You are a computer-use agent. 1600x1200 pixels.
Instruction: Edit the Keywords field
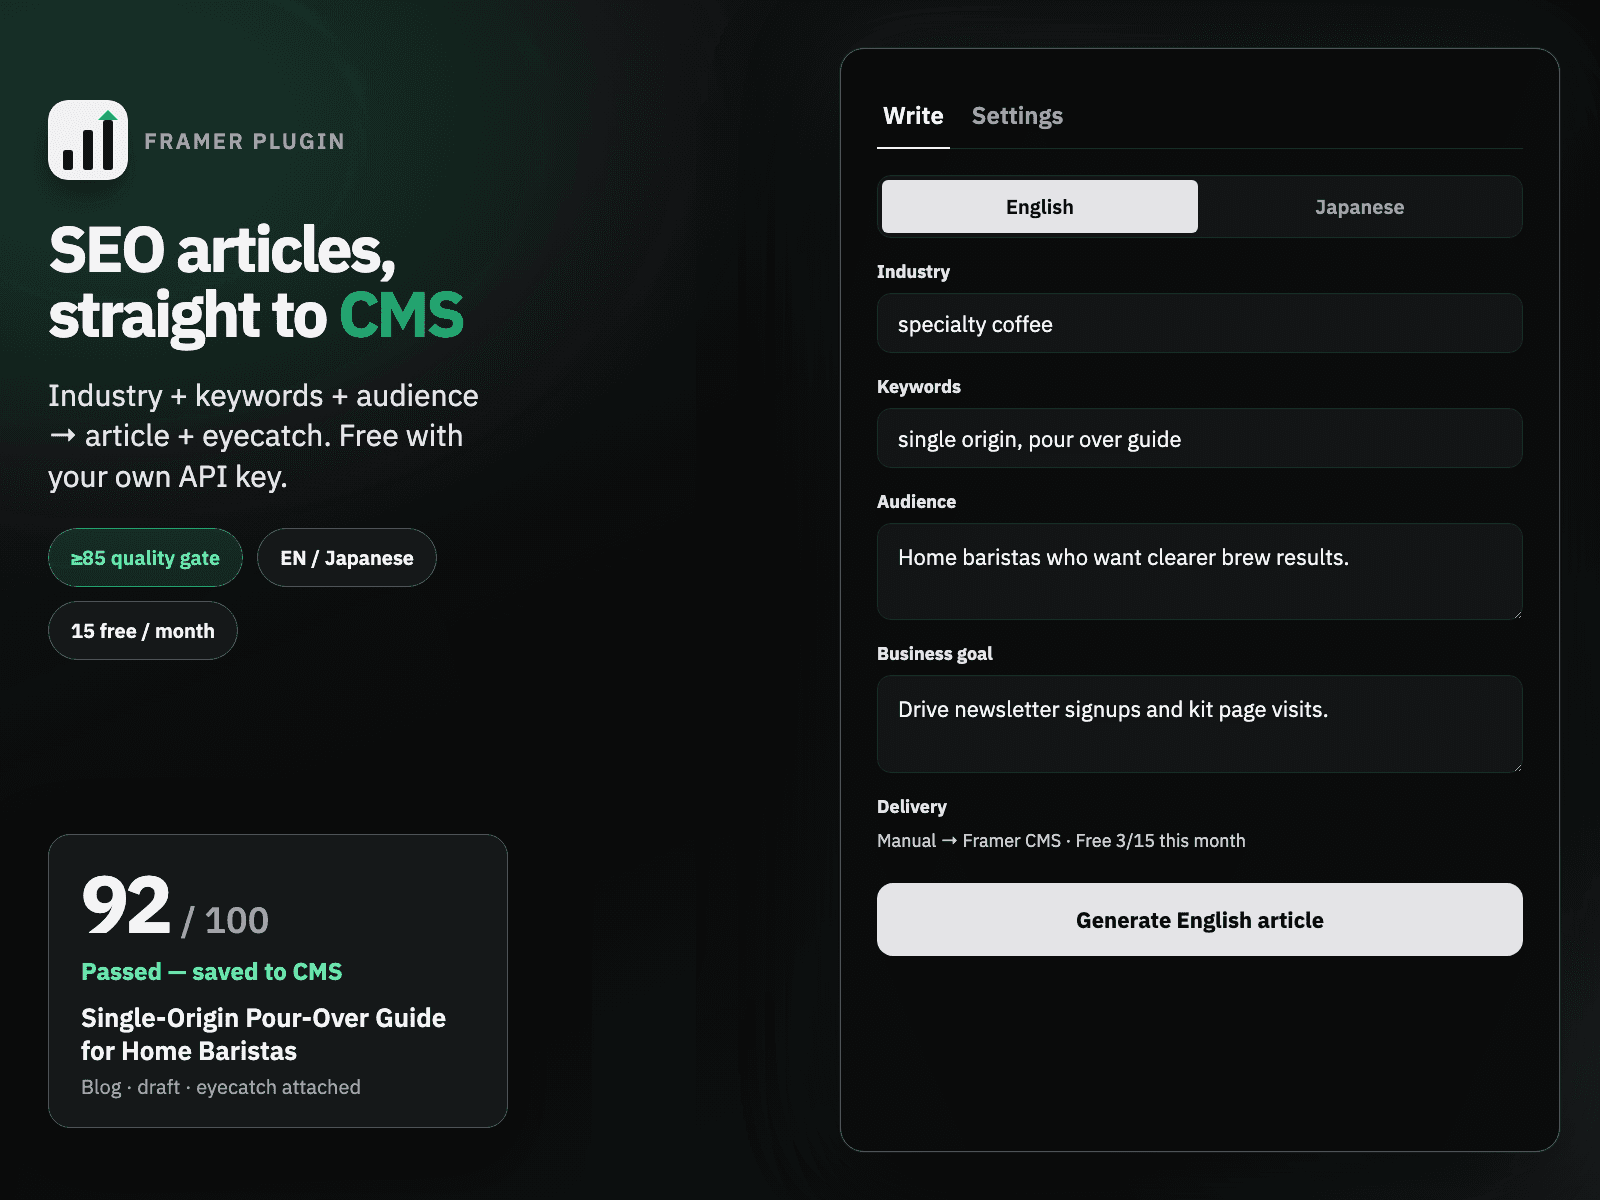tap(1200, 438)
